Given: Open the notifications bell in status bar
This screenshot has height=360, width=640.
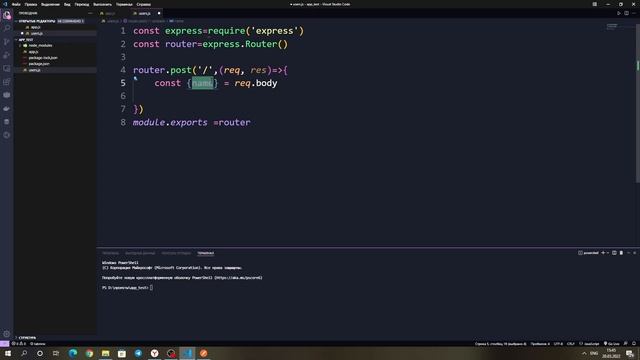Looking at the screenshot, I should 634,344.
